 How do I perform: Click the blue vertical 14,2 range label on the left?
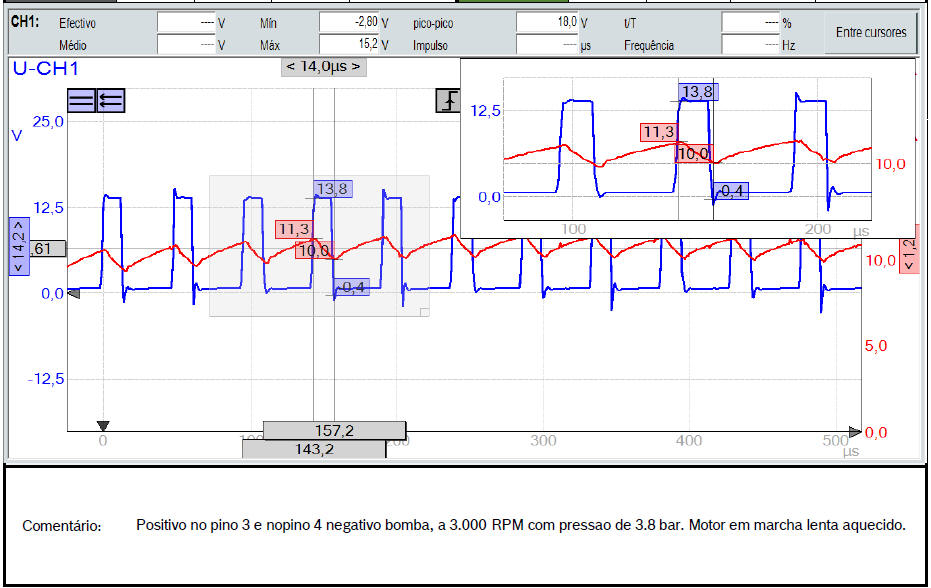[x=19, y=246]
